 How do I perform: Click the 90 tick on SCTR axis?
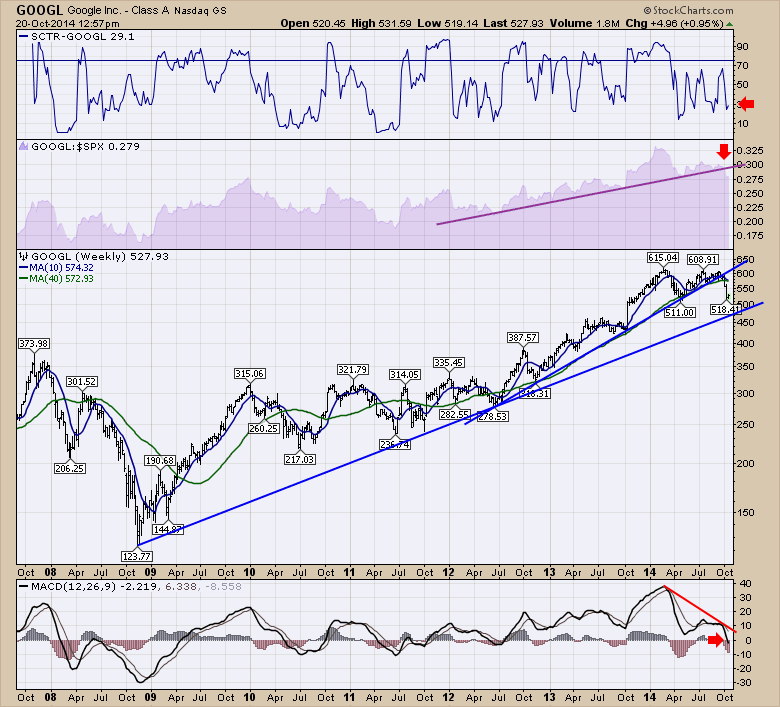point(742,47)
